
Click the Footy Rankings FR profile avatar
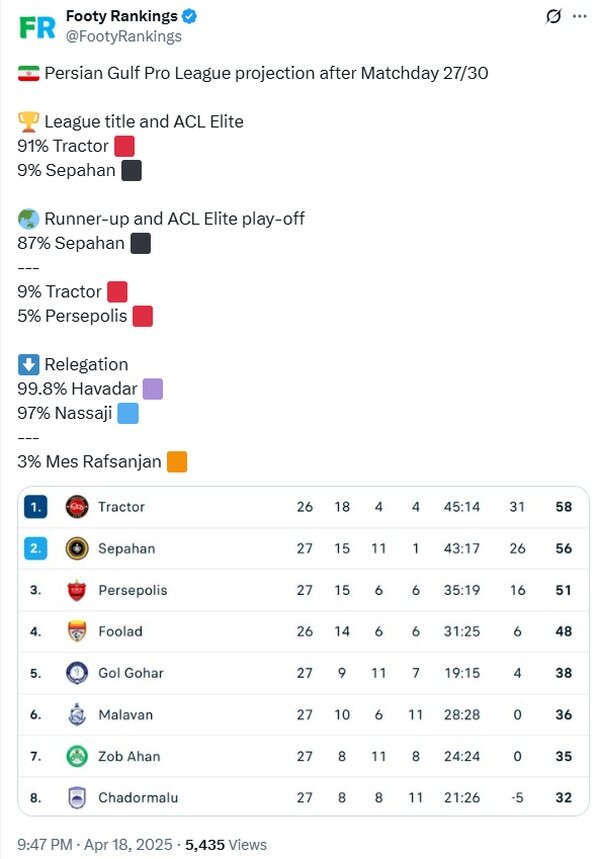(x=37, y=26)
